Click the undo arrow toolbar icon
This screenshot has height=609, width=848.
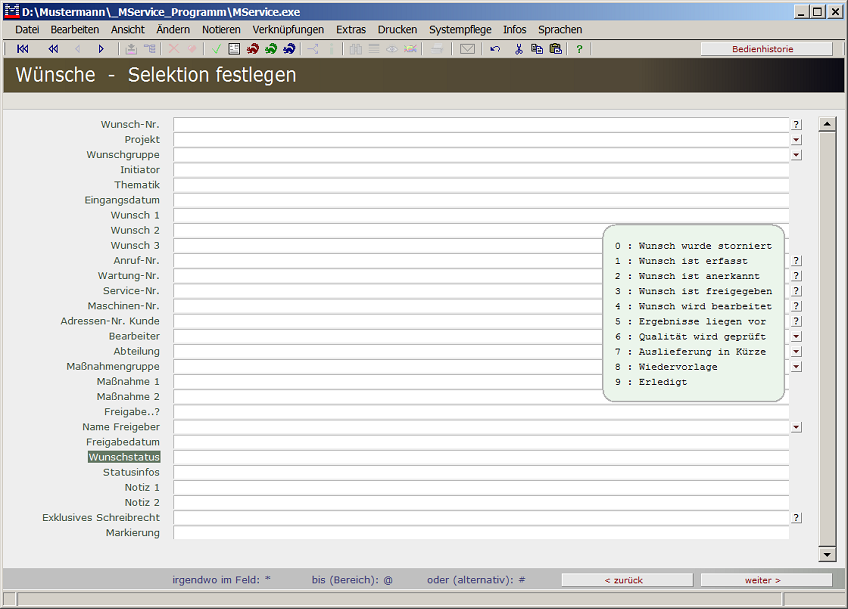[x=495, y=49]
